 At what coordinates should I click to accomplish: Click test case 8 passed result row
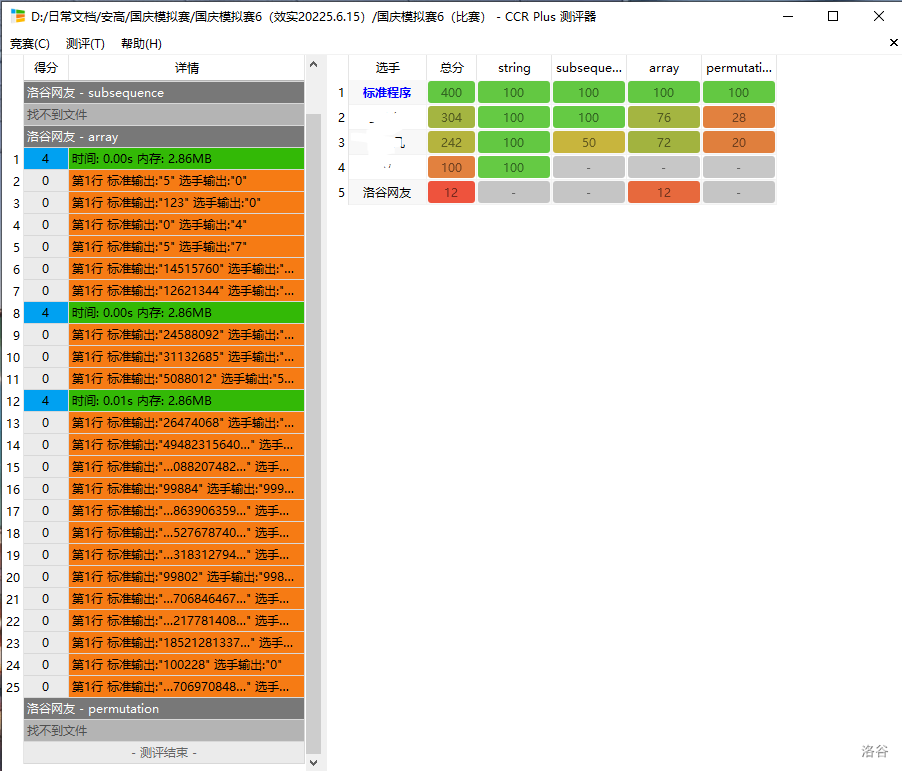pos(186,313)
